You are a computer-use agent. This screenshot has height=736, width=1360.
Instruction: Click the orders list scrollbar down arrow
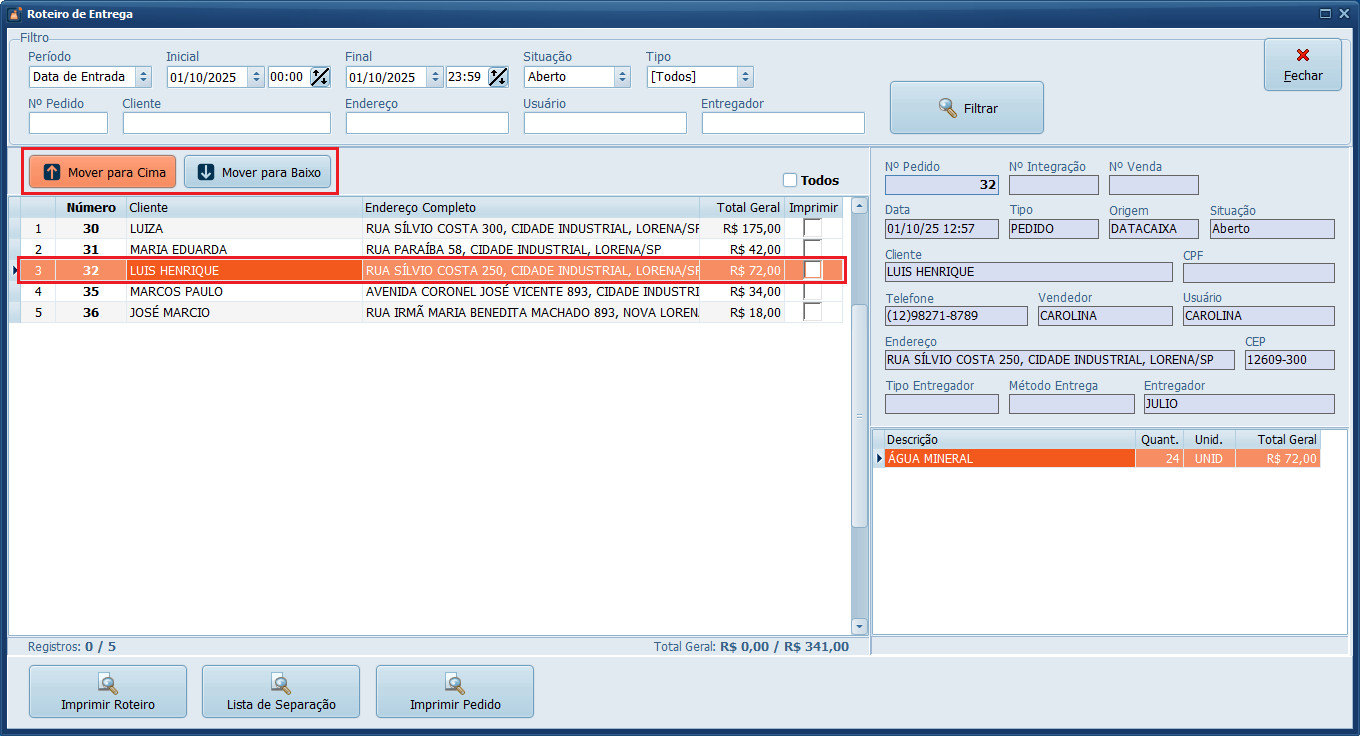(859, 626)
